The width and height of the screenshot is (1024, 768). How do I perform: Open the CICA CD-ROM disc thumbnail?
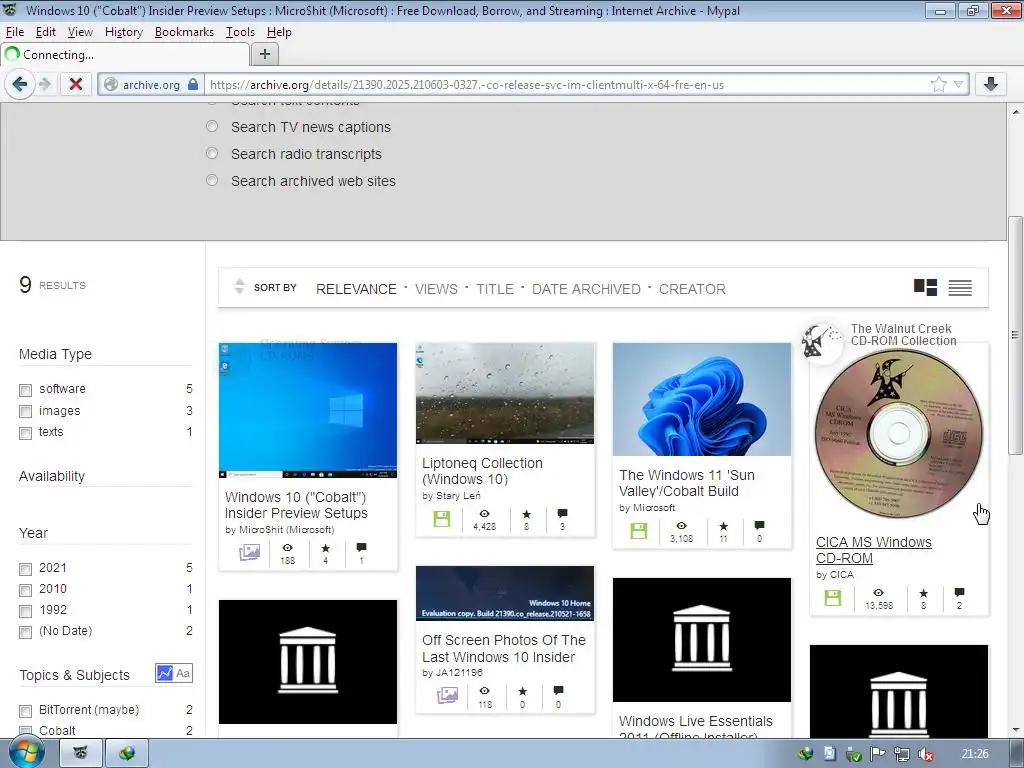tap(899, 434)
